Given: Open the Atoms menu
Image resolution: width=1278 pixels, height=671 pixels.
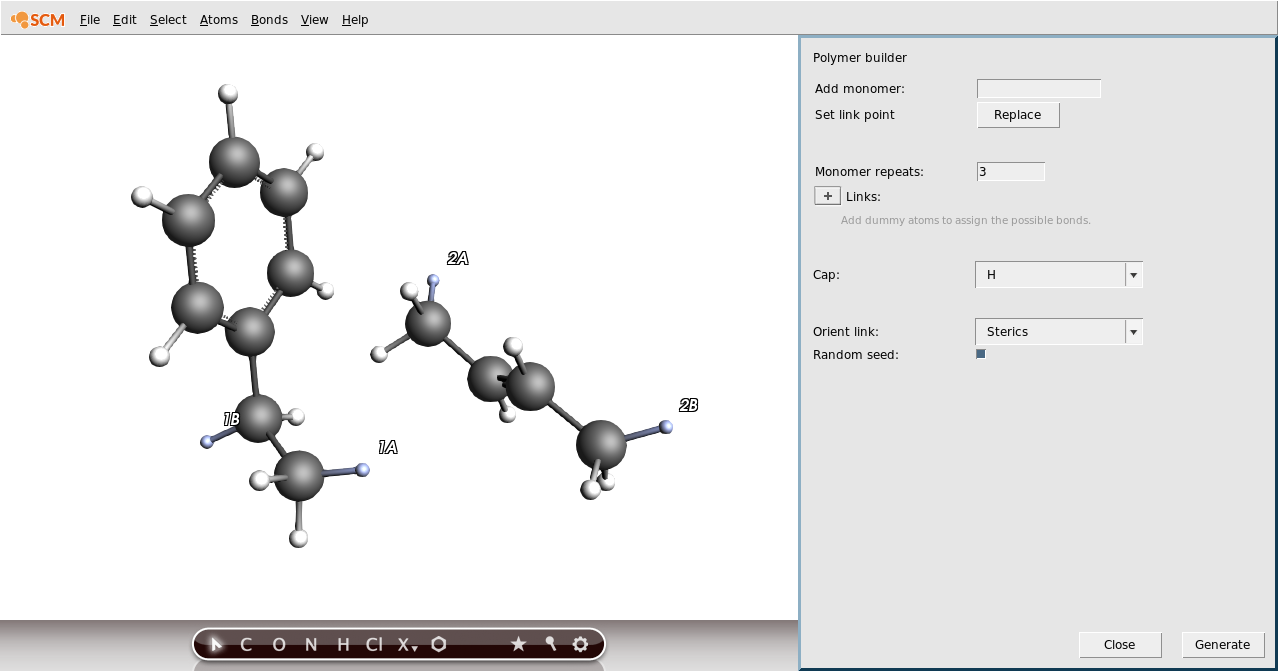Looking at the screenshot, I should tap(218, 19).
